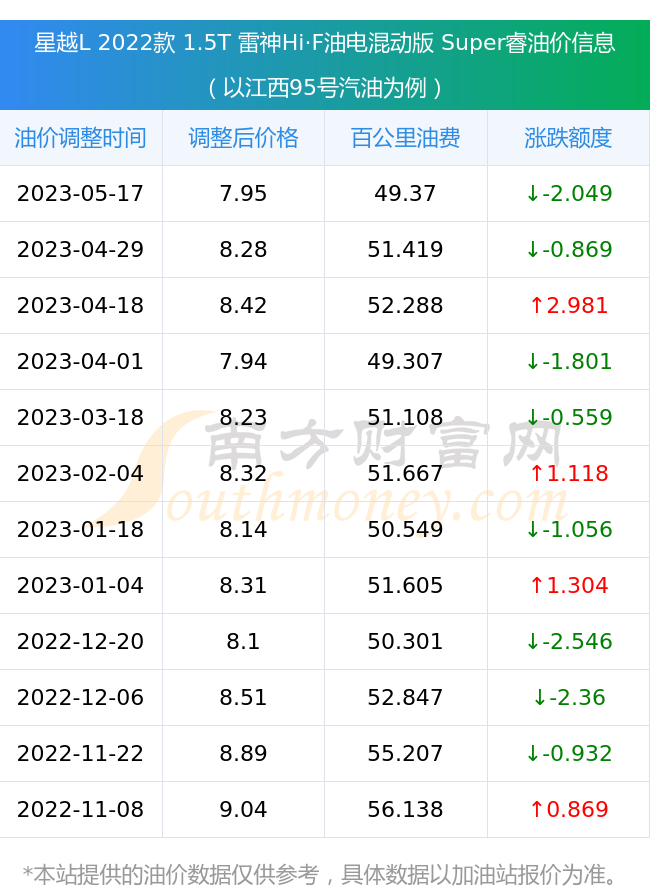Click the price value 7.95
The height and width of the screenshot is (891, 650).
(x=243, y=193)
